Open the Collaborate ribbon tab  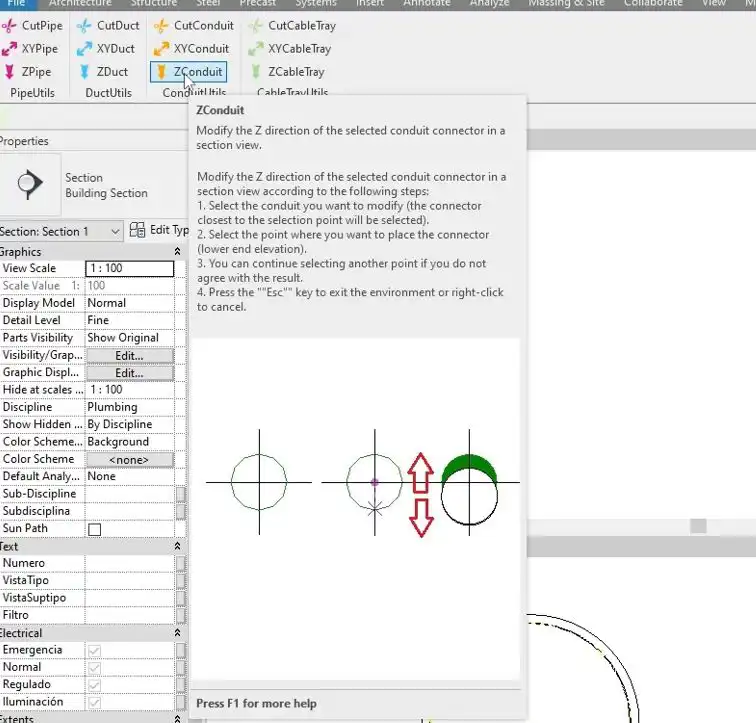[653, 3]
